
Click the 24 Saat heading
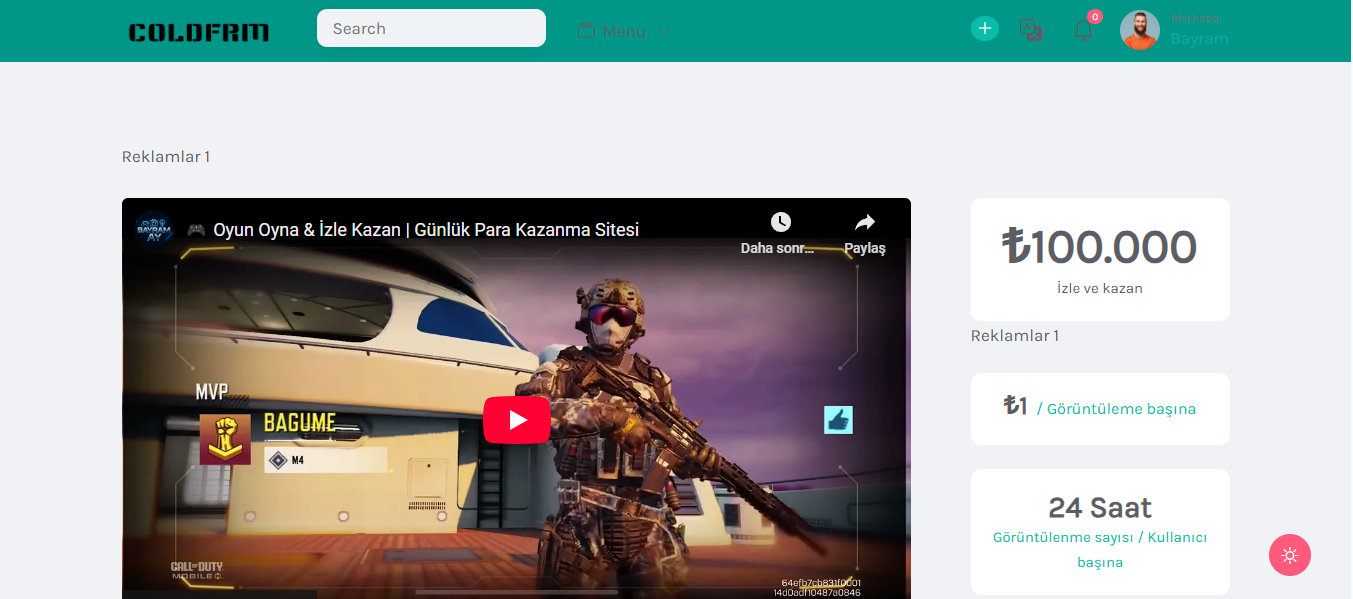[1100, 507]
